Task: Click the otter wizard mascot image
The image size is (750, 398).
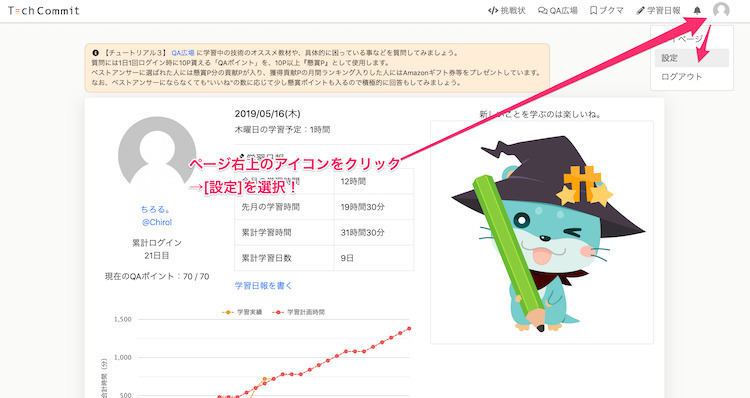Action: (542, 232)
